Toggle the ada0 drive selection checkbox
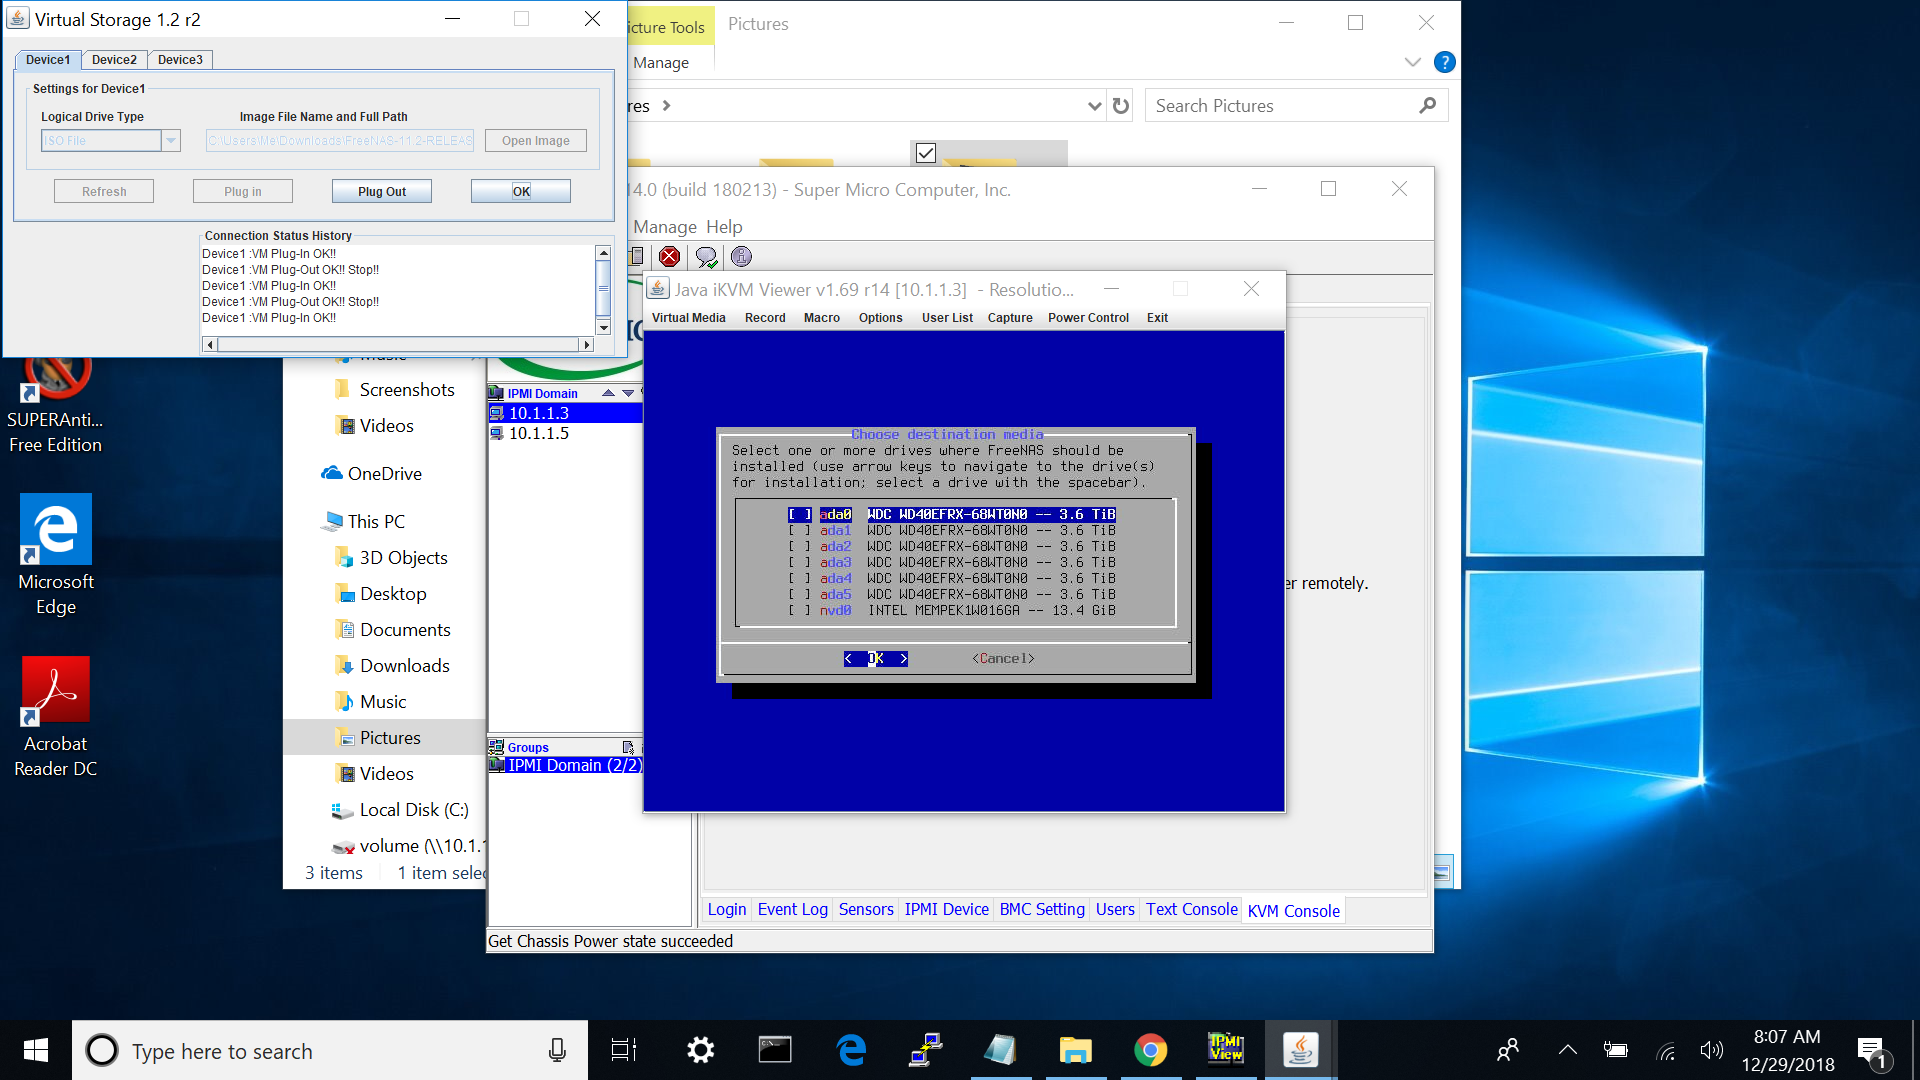 pyautogui.click(x=799, y=515)
